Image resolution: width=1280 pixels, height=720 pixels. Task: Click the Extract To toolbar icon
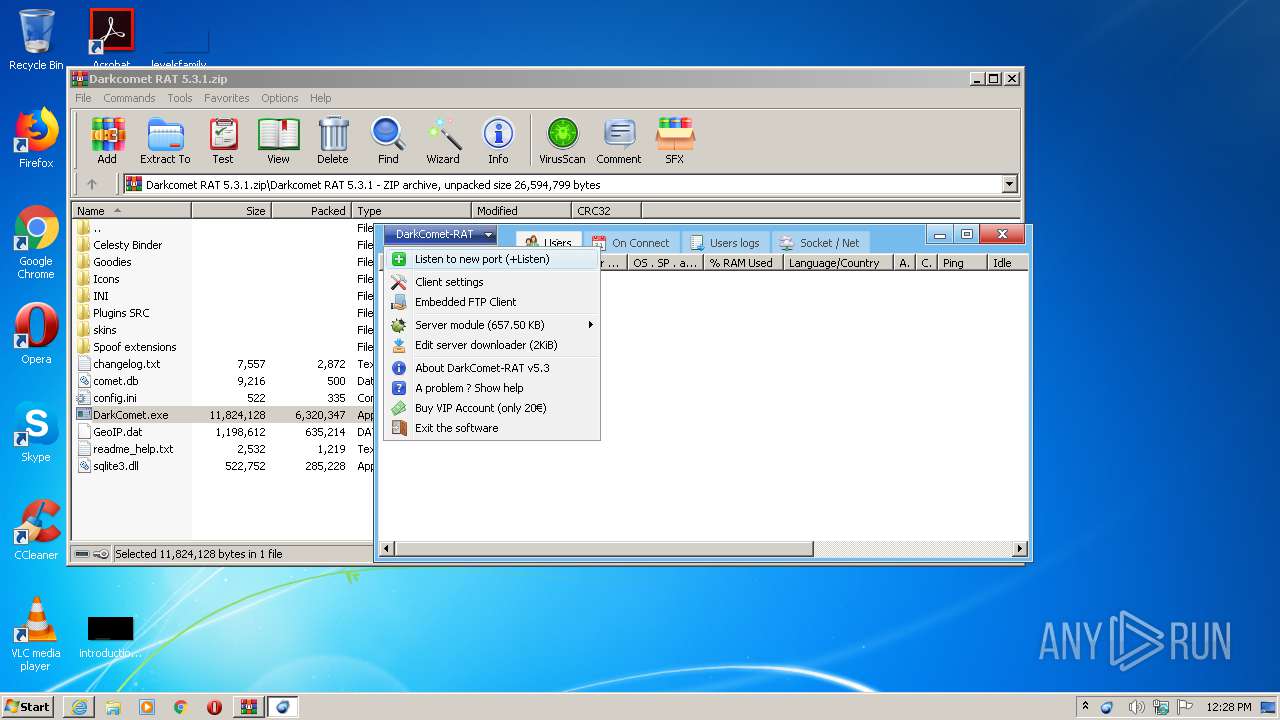tap(165, 140)
